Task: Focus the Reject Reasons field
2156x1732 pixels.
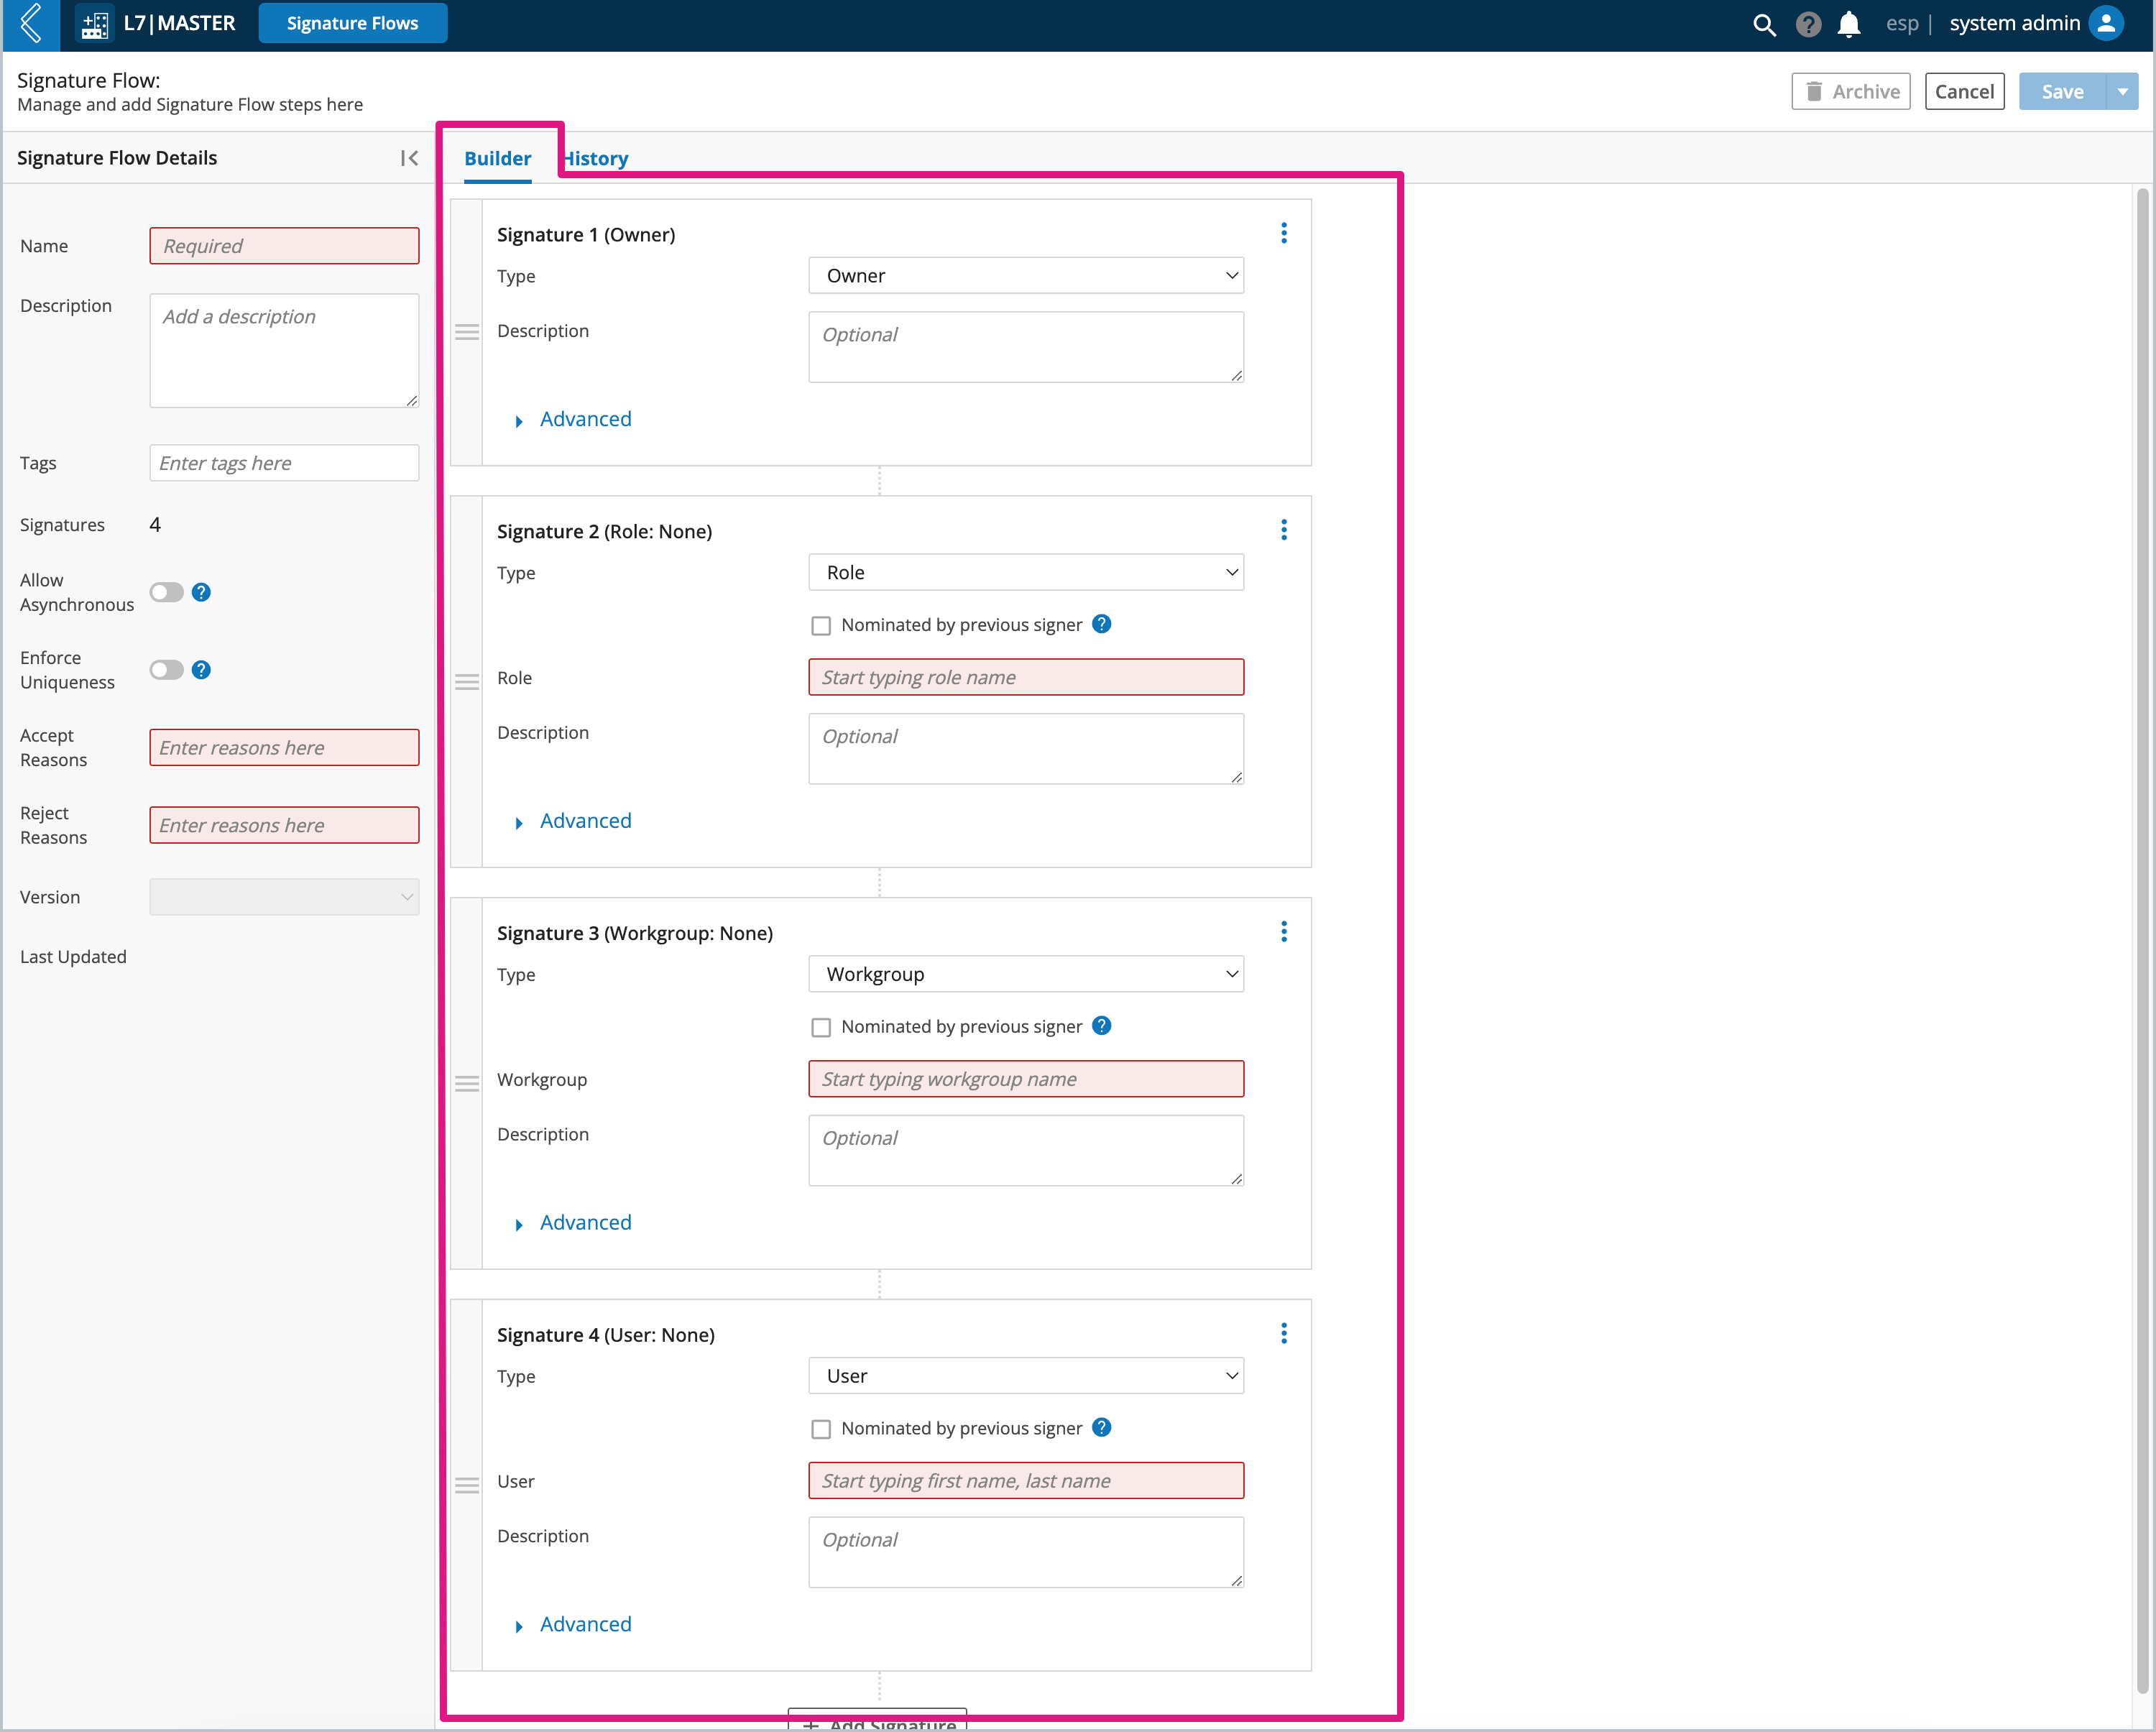Action: 284,826
